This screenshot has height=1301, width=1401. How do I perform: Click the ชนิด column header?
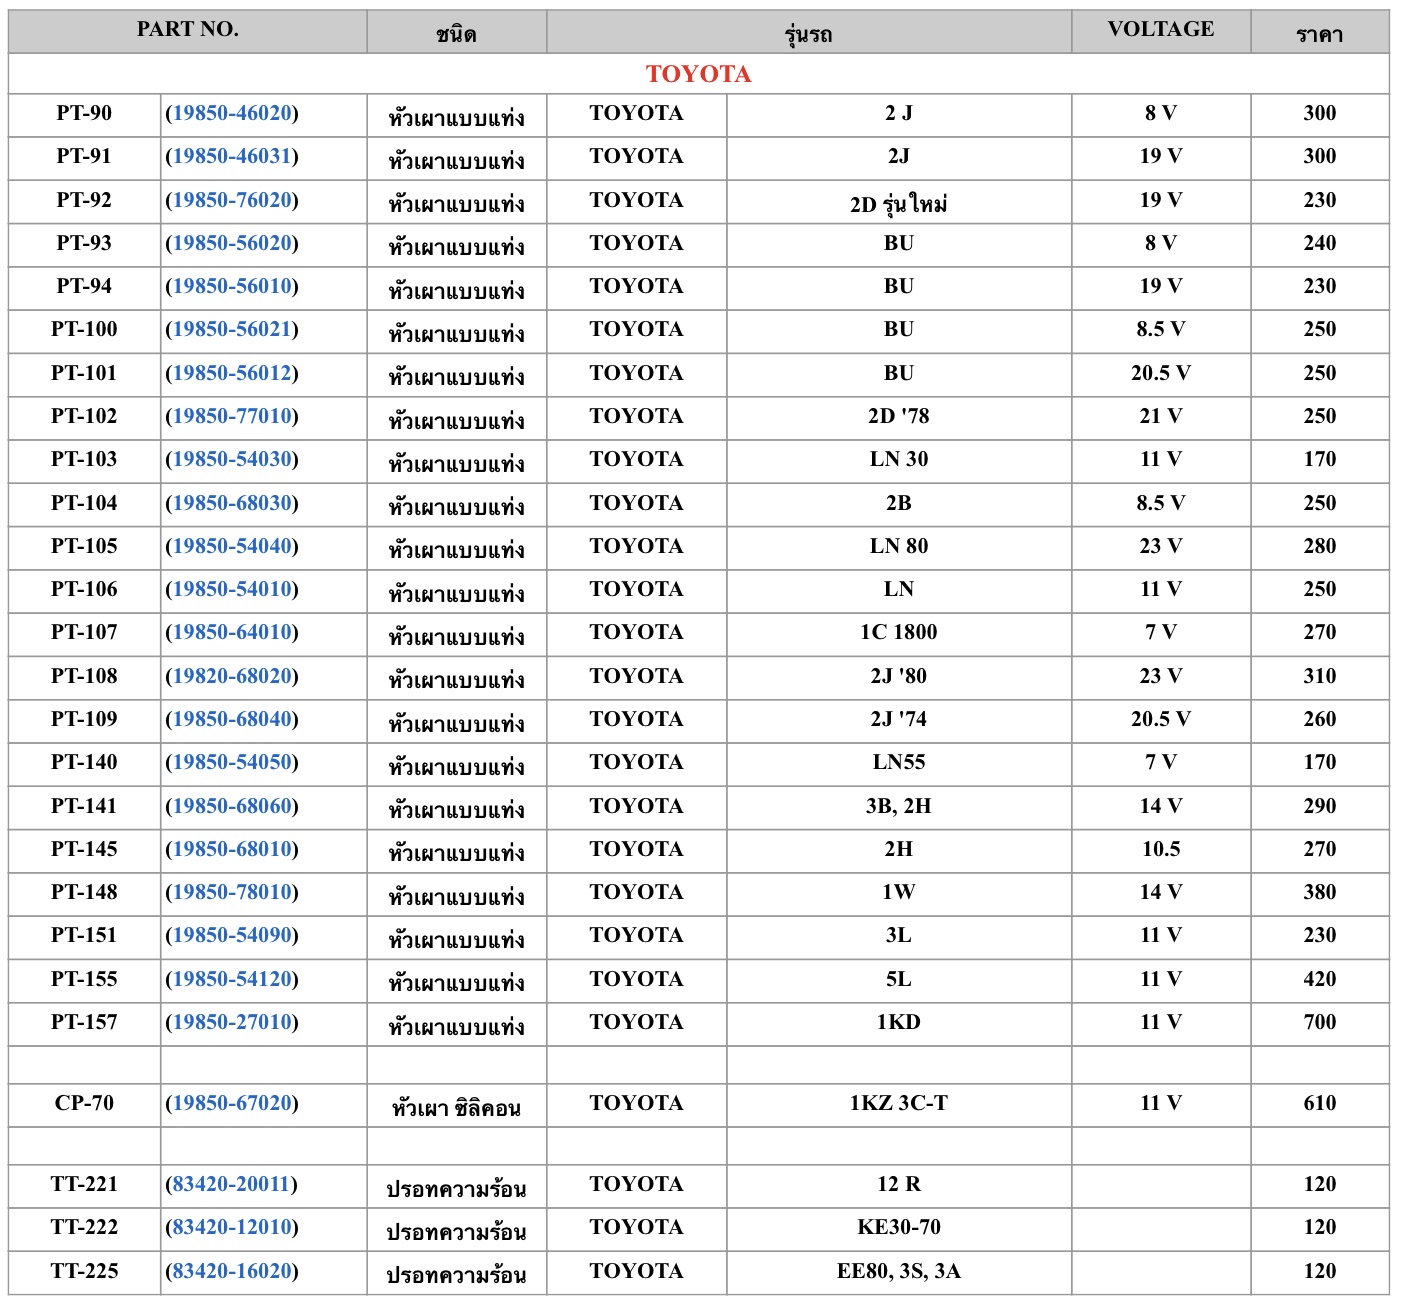(x=456, y=31)
